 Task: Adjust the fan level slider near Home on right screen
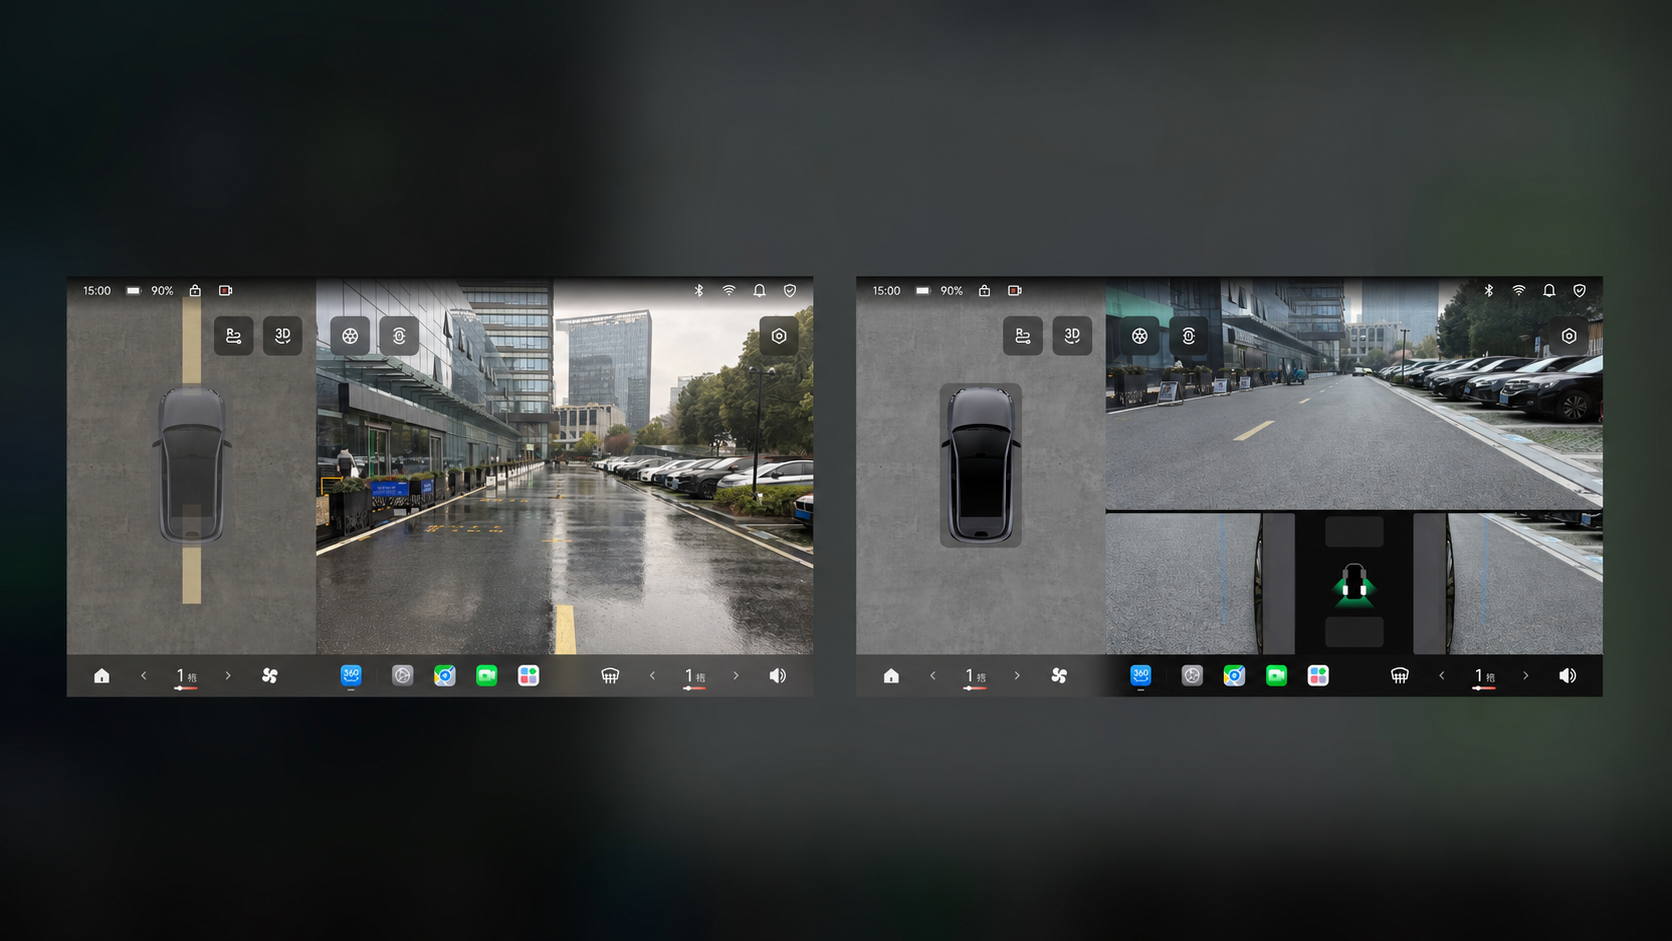975,688
